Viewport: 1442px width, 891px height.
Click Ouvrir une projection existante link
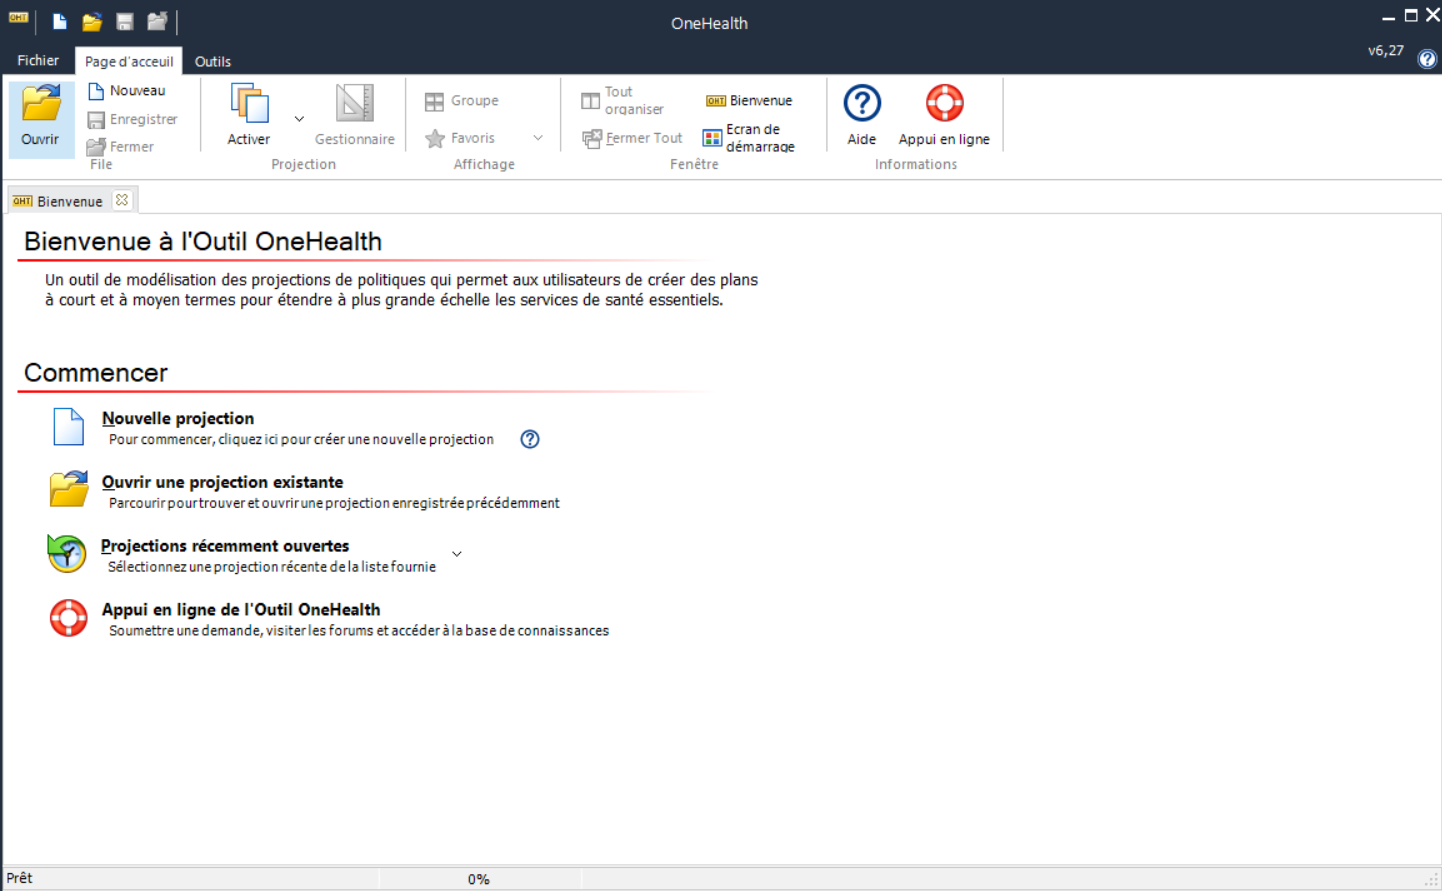[x=222, y=482]
